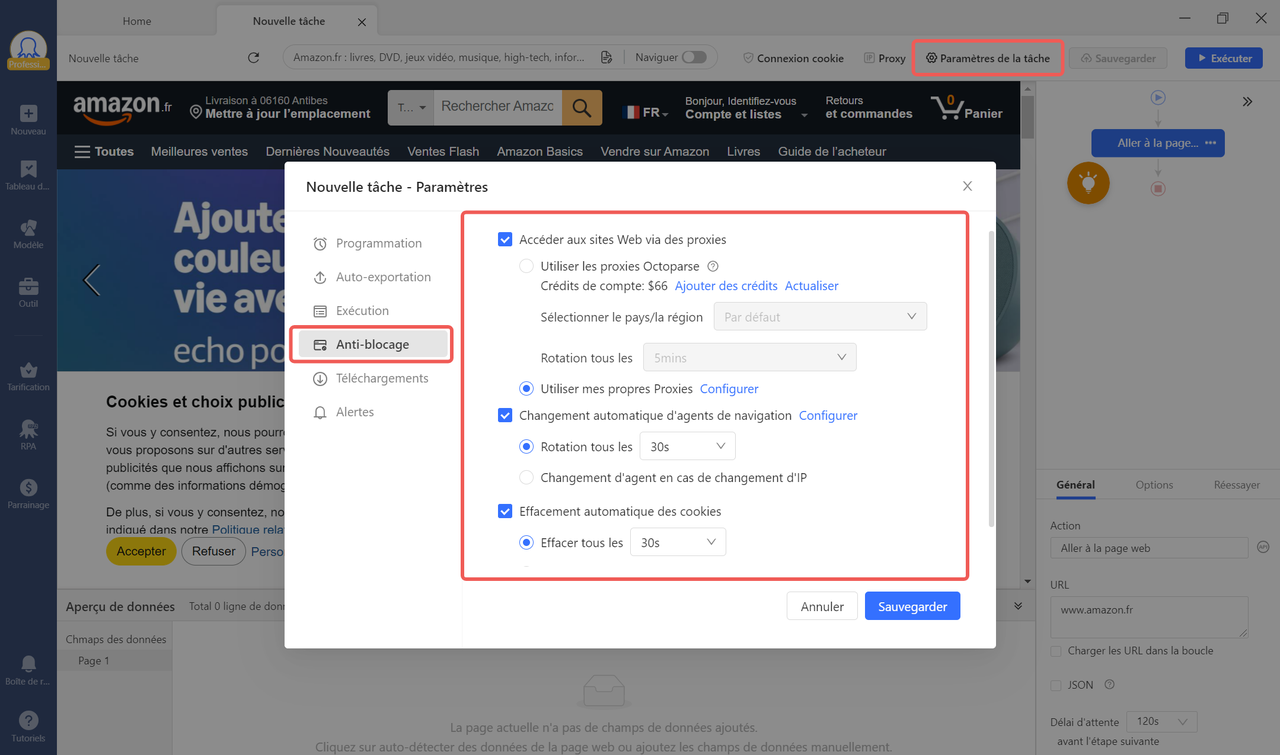Click the Sauvegarder button in the dialog
The width and height of the screenshot is (1280, 755).
(912, 605)
